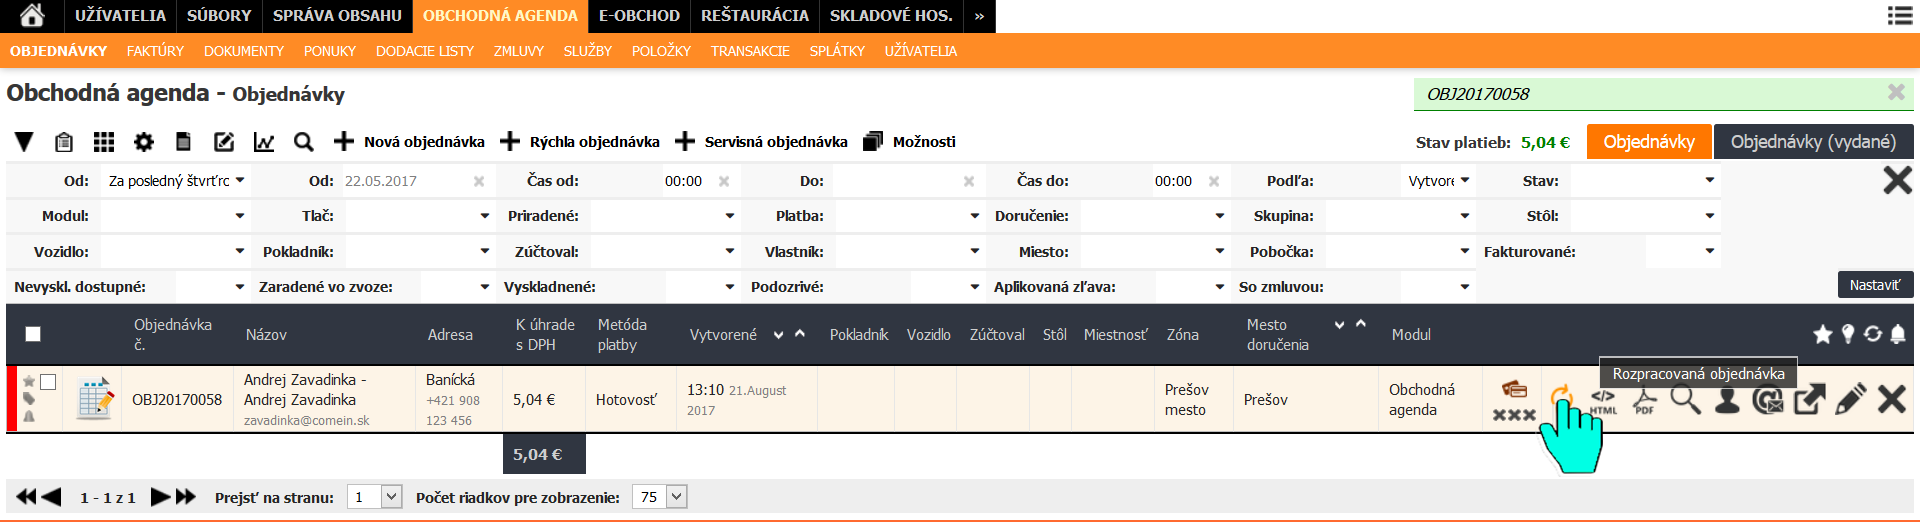Click the home icon in the top bar
Viewport: 1920px width, 524px height.
tap(32, 16)
